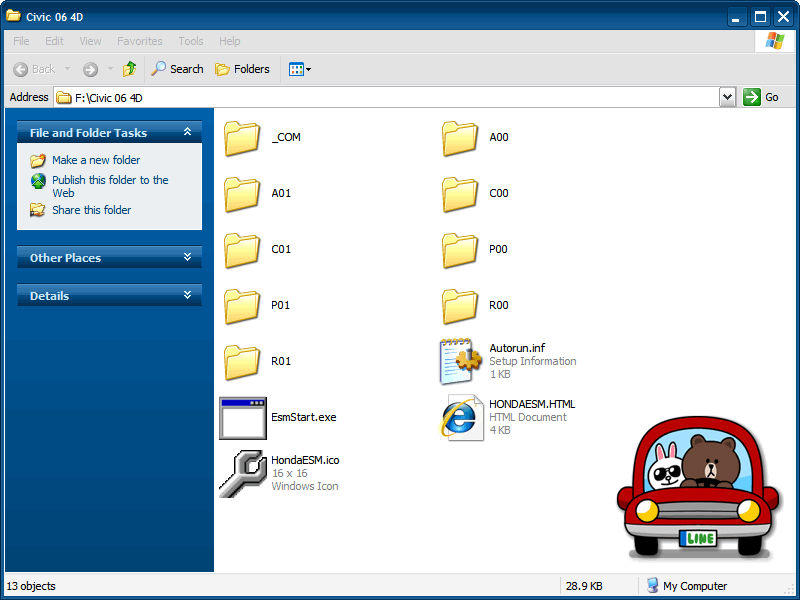Click the publish to Web globe icon

tap(38, 181)
